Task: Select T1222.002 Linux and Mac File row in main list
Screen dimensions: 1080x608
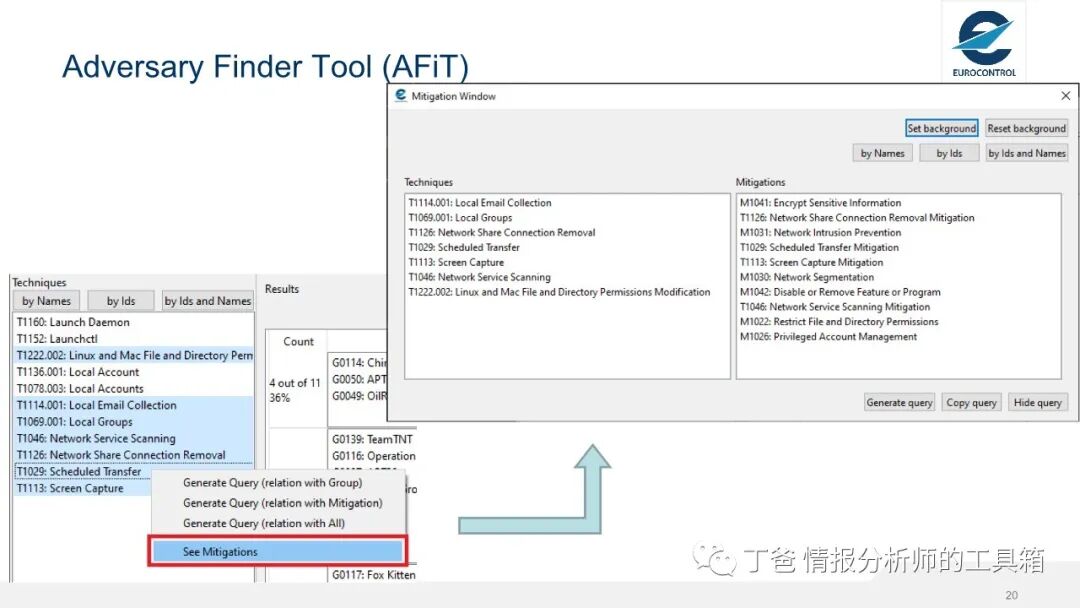Action: pos(133,355)
